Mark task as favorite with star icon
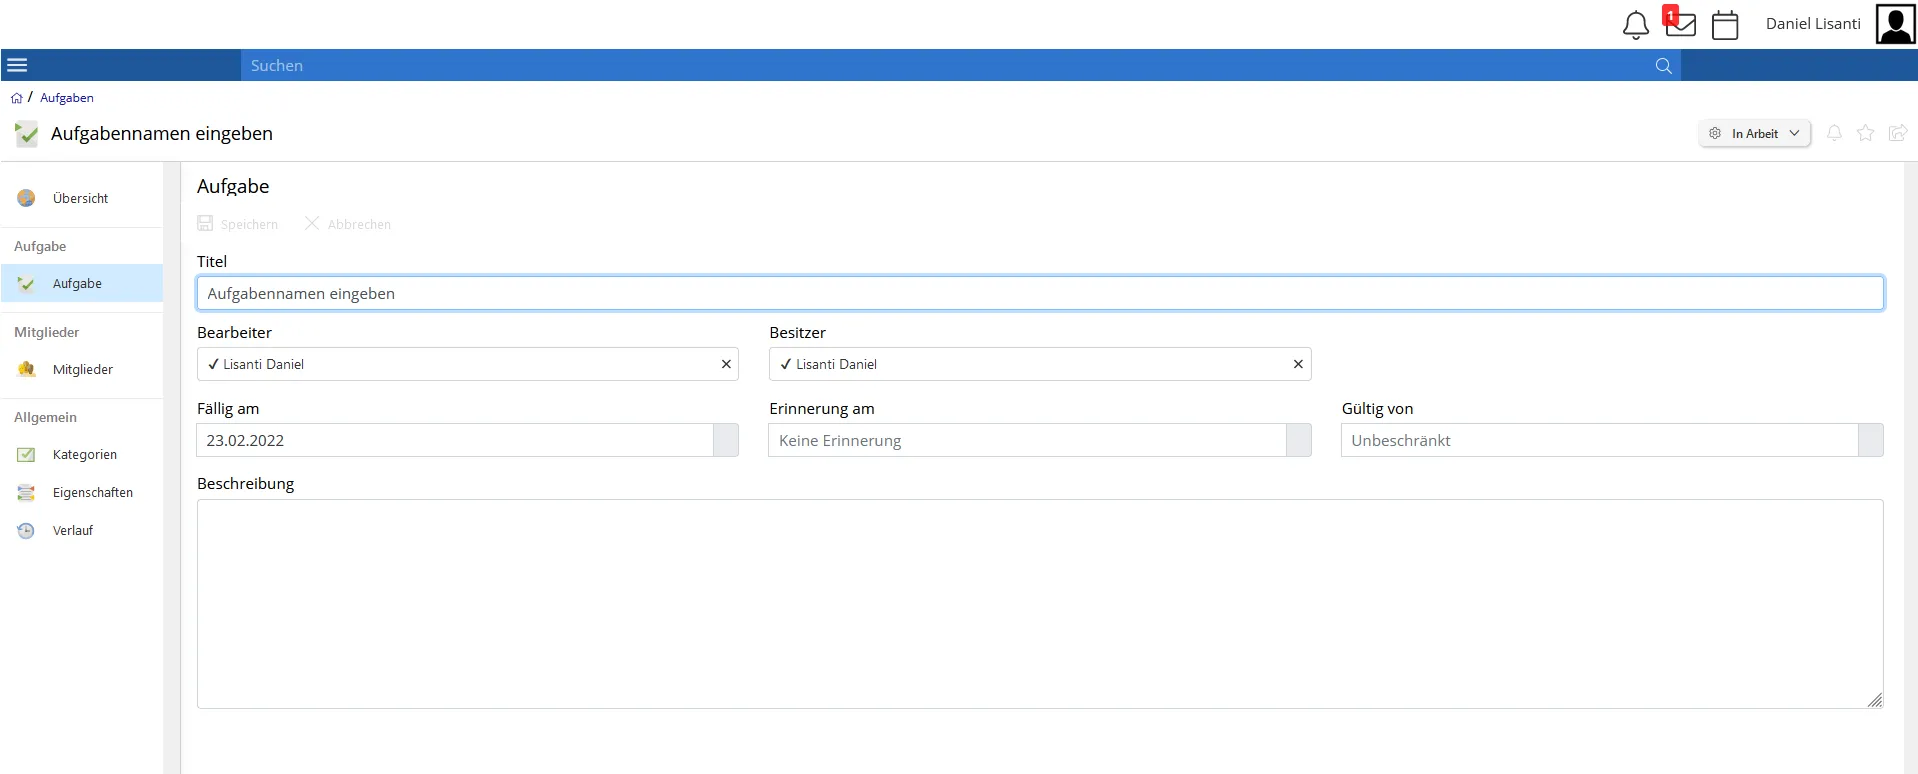Screen dimensions: 1918x774 pyautogui.click(x=1866, y=133)
